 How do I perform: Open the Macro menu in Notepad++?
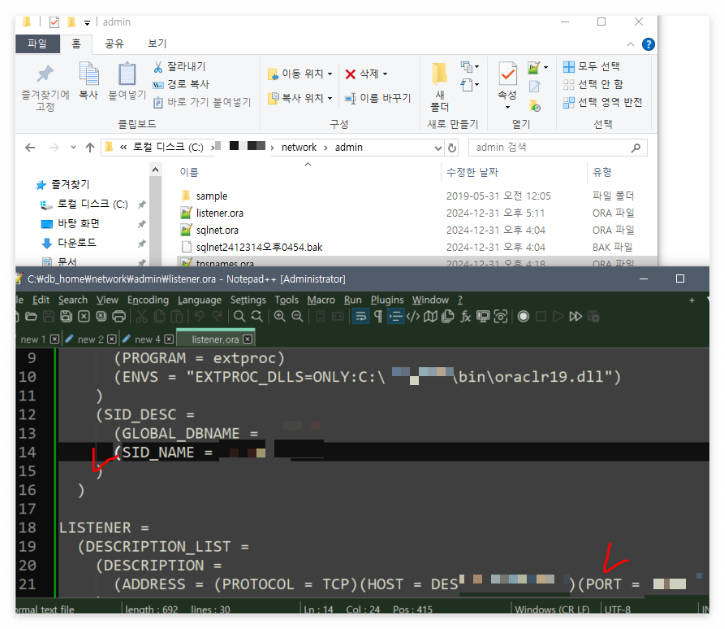pos(321,300)
